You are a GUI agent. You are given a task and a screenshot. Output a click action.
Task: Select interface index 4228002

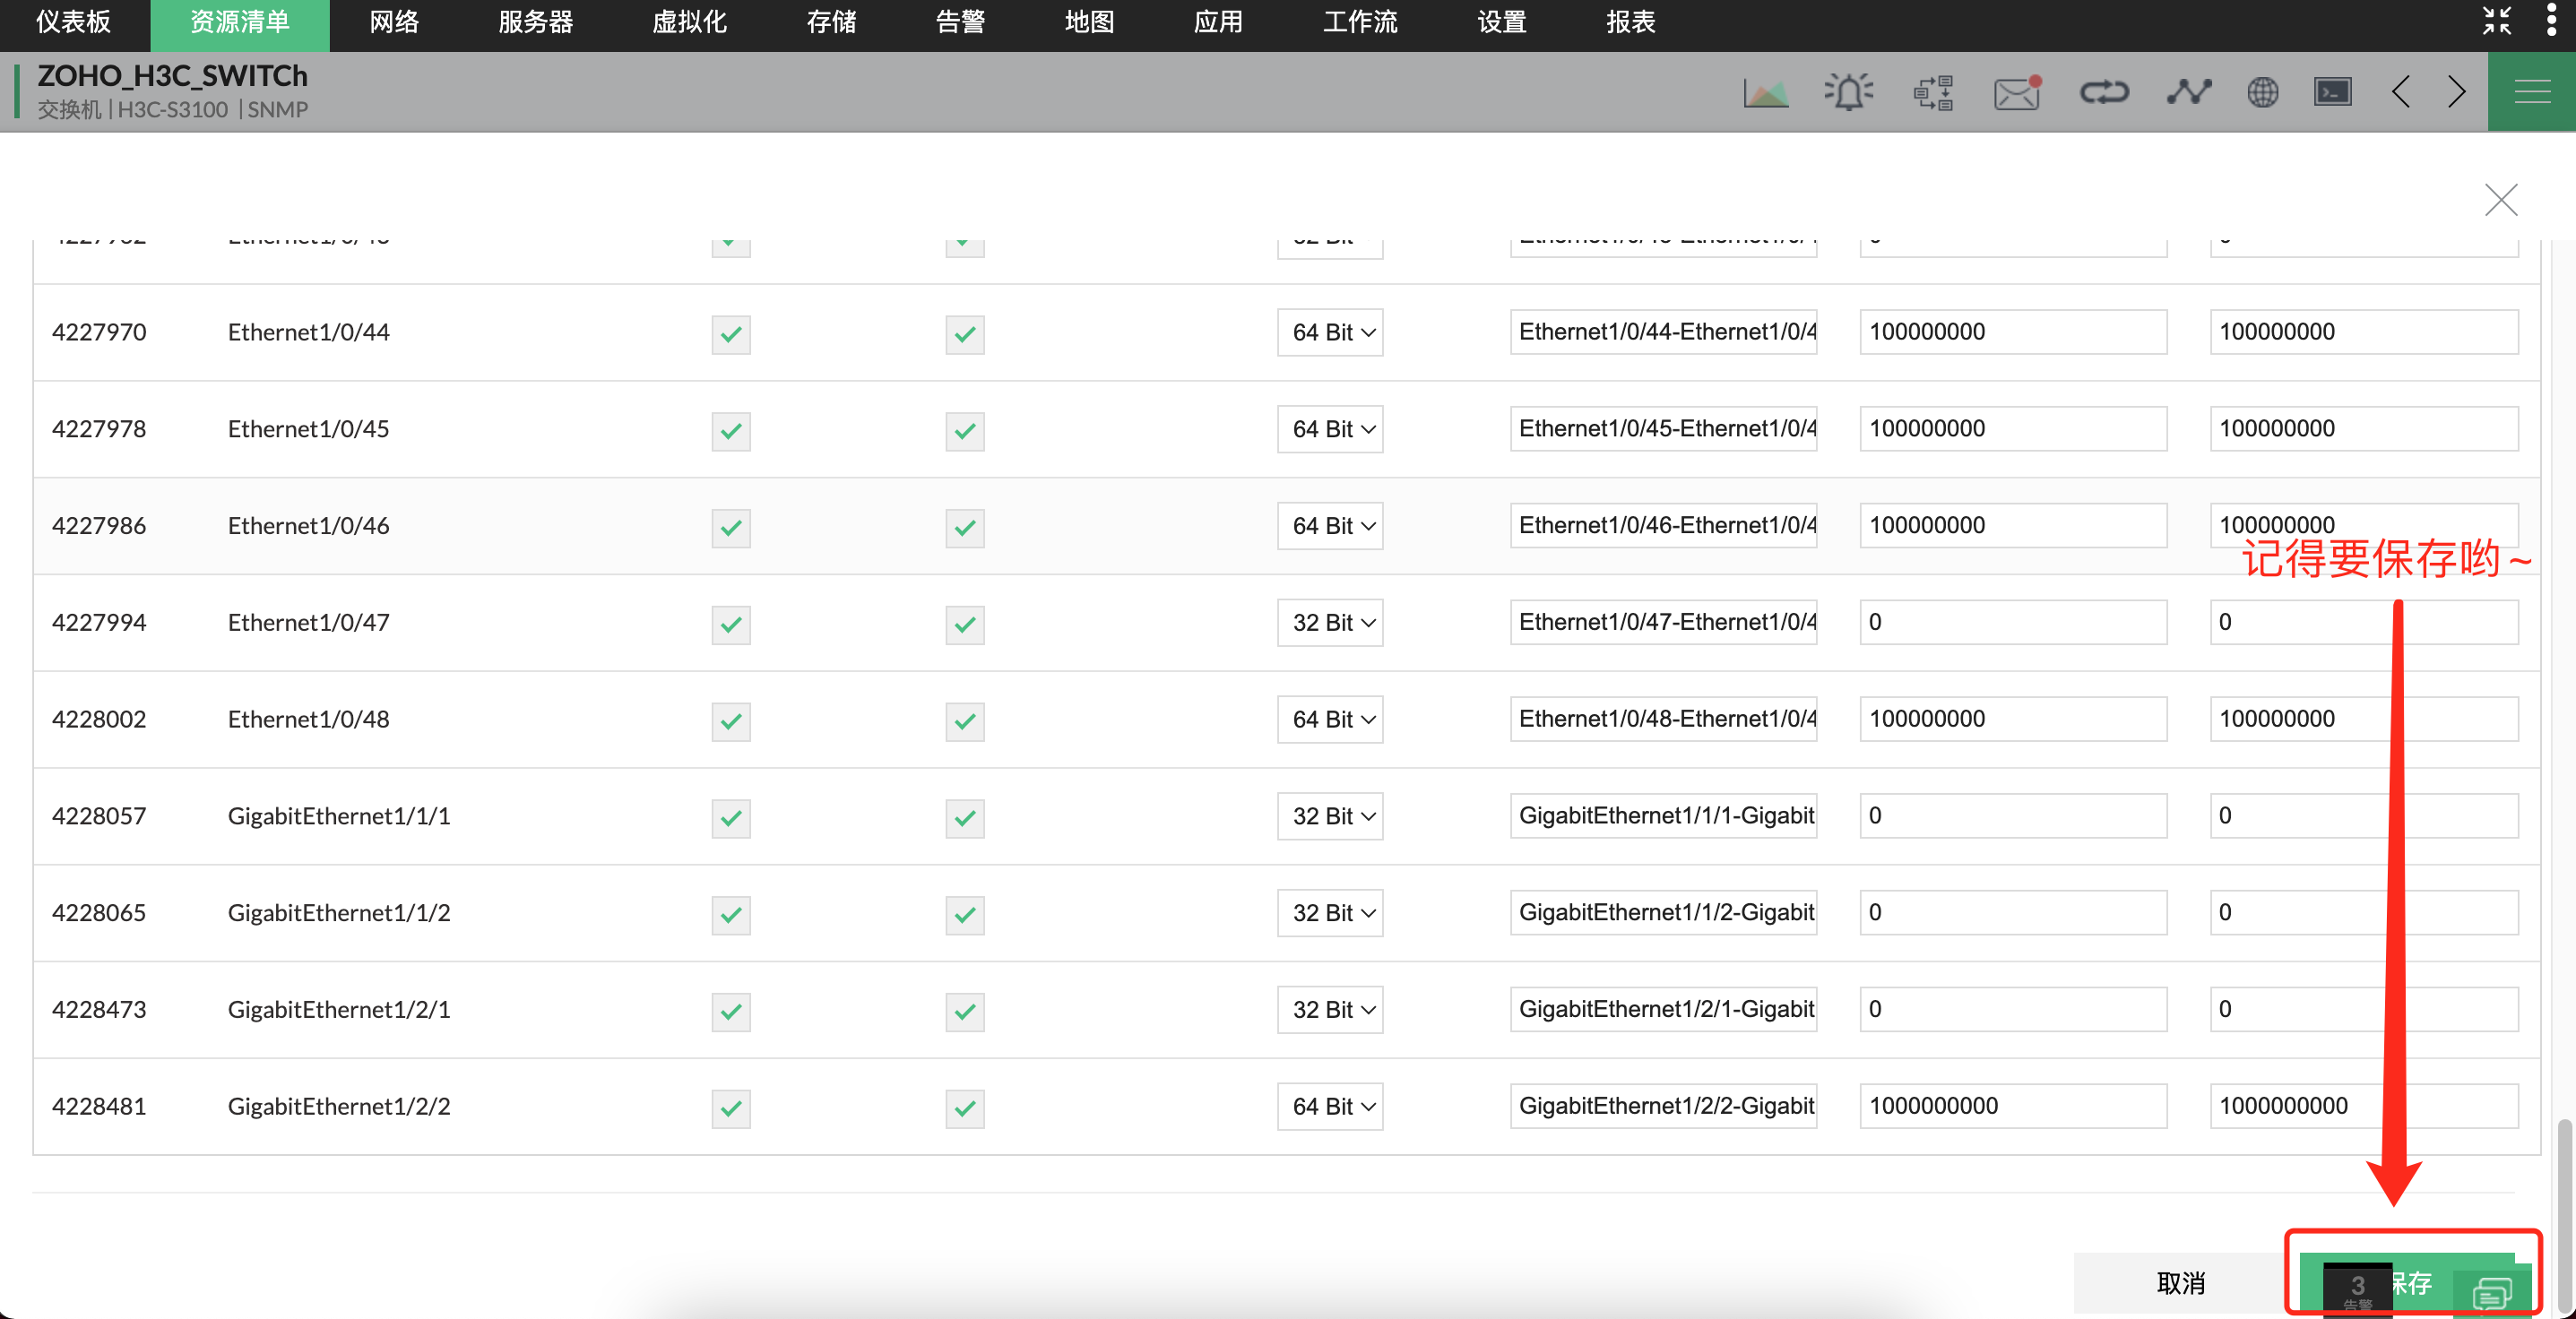99,720
